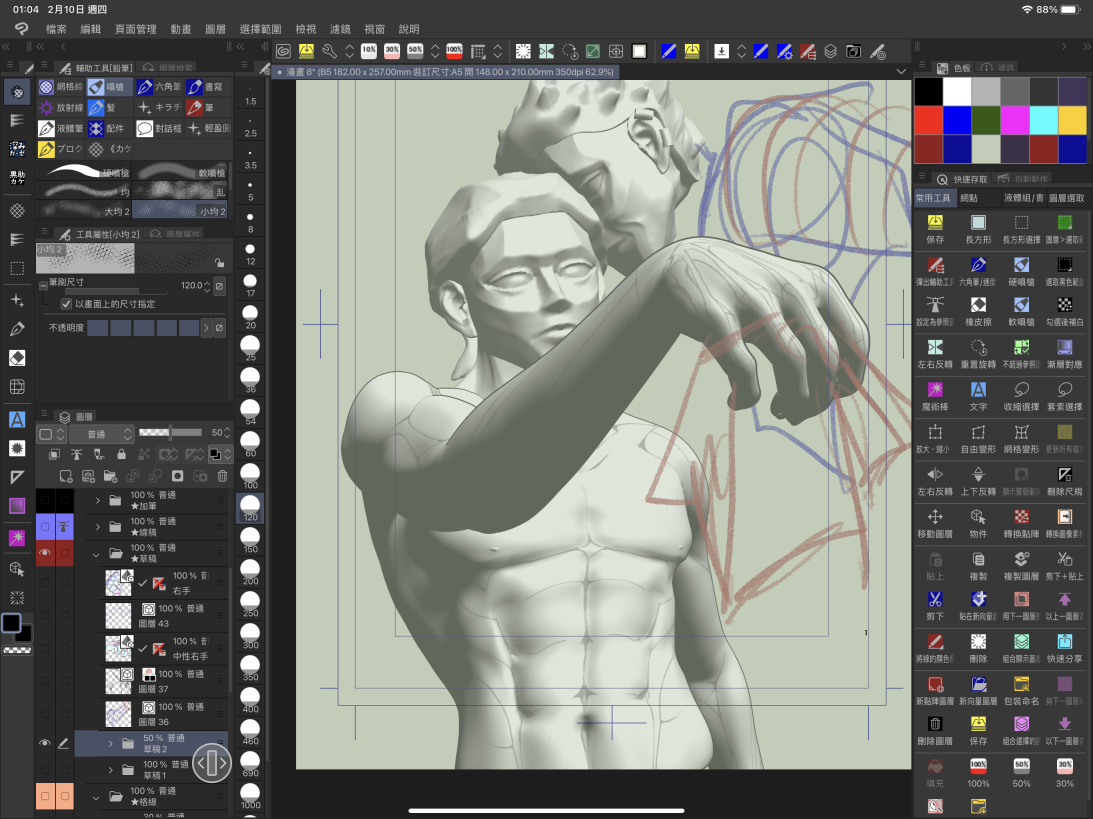Toggle the 以畫面上的尺寸指定 checkbox

pos(66,304)
